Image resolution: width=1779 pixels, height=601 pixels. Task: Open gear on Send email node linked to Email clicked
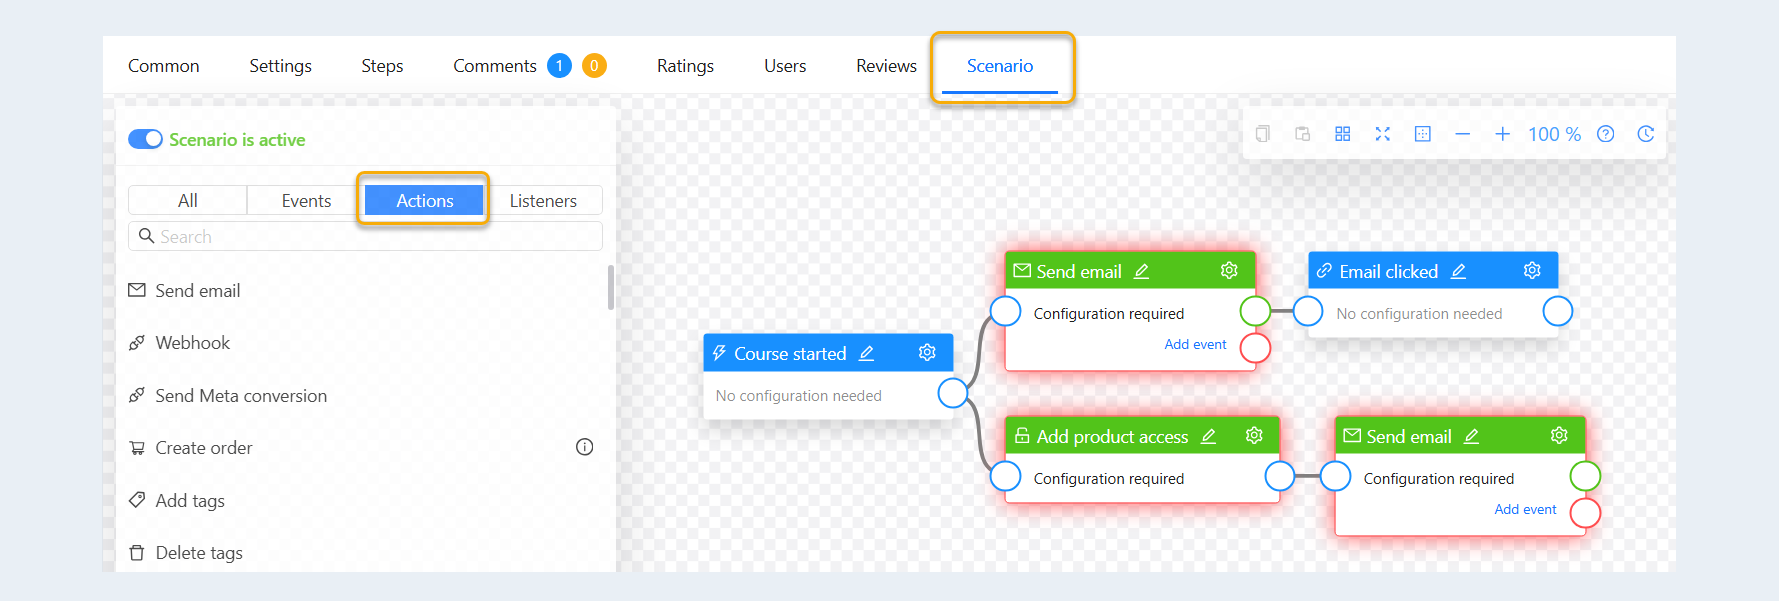tap(1229, 271)
